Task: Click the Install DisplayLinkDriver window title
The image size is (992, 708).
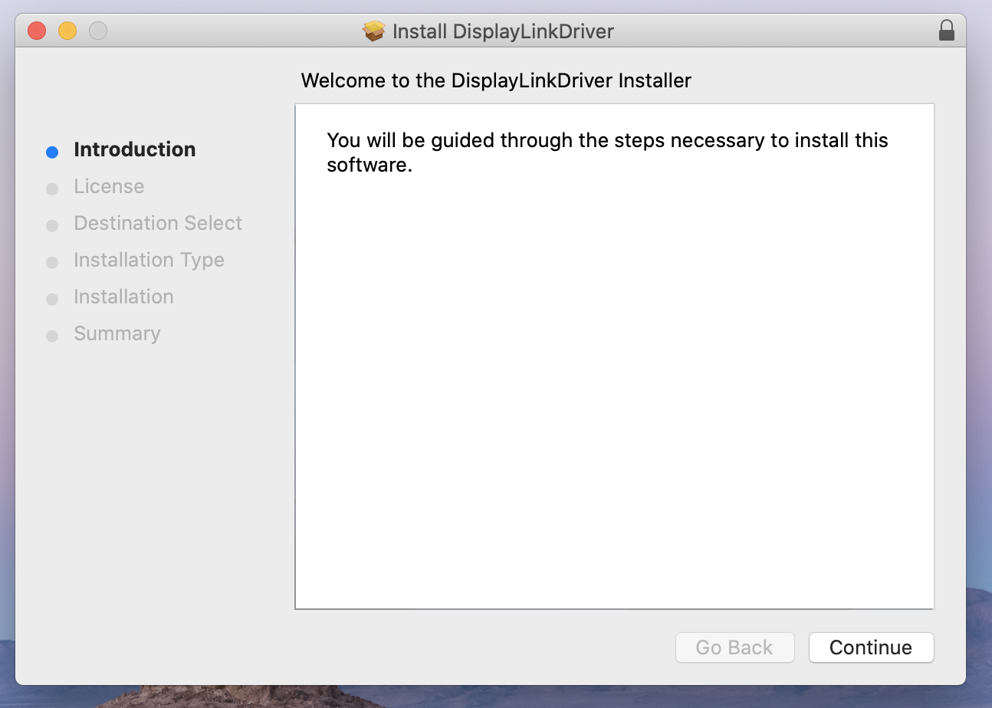Action: coord(503,31)
